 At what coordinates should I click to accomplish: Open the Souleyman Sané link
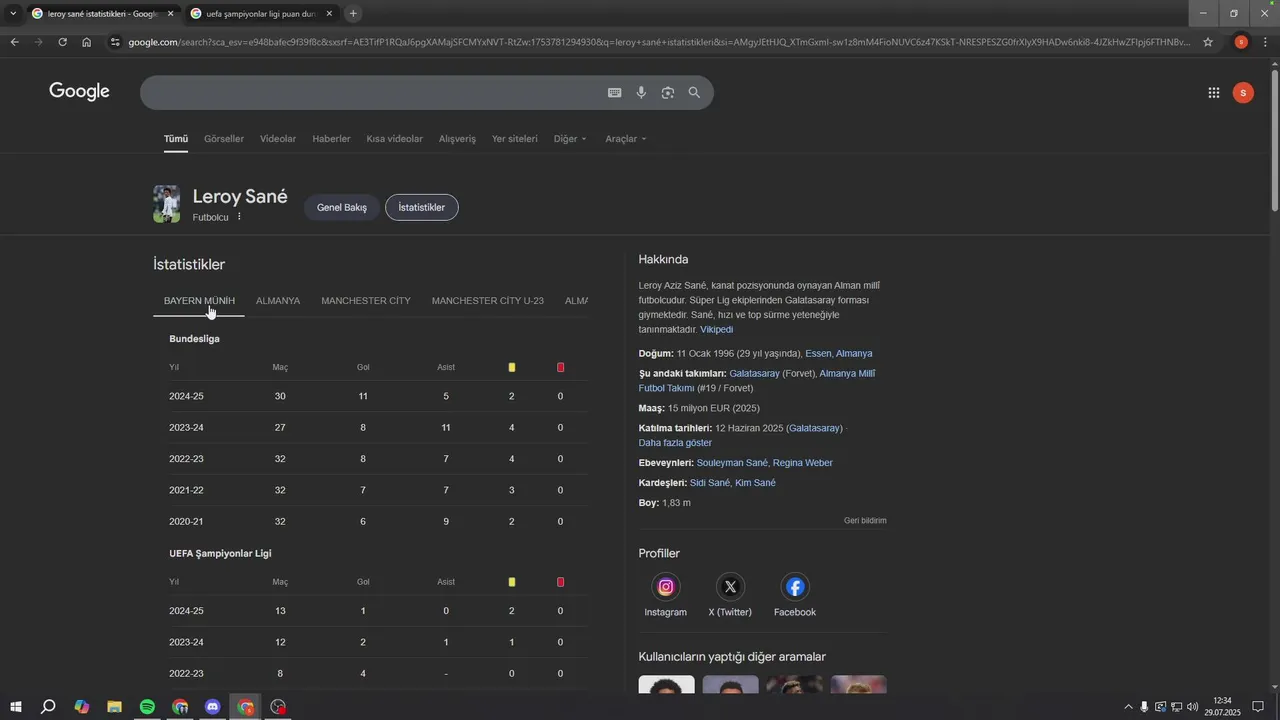pos(732,463)
